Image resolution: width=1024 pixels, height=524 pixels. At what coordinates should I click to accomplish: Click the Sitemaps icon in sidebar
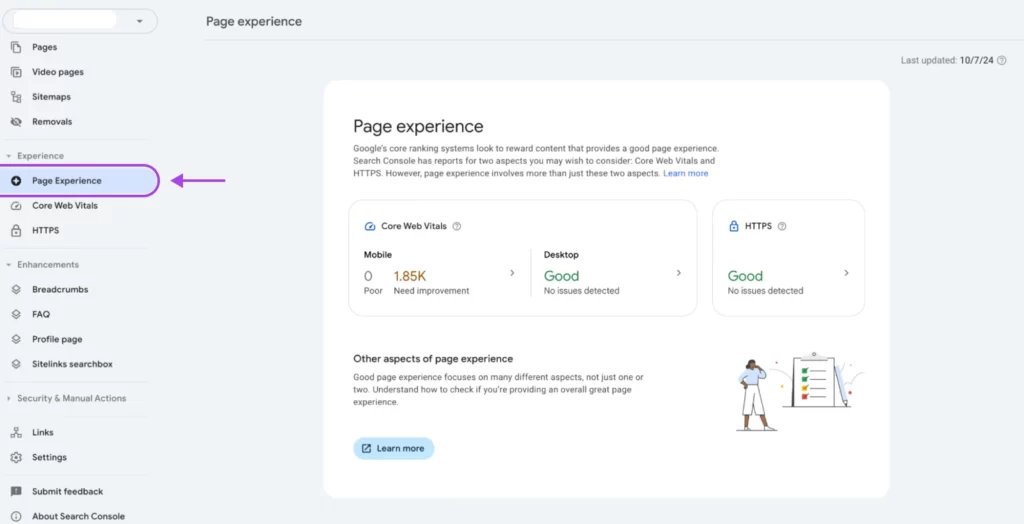pos(15,97)
